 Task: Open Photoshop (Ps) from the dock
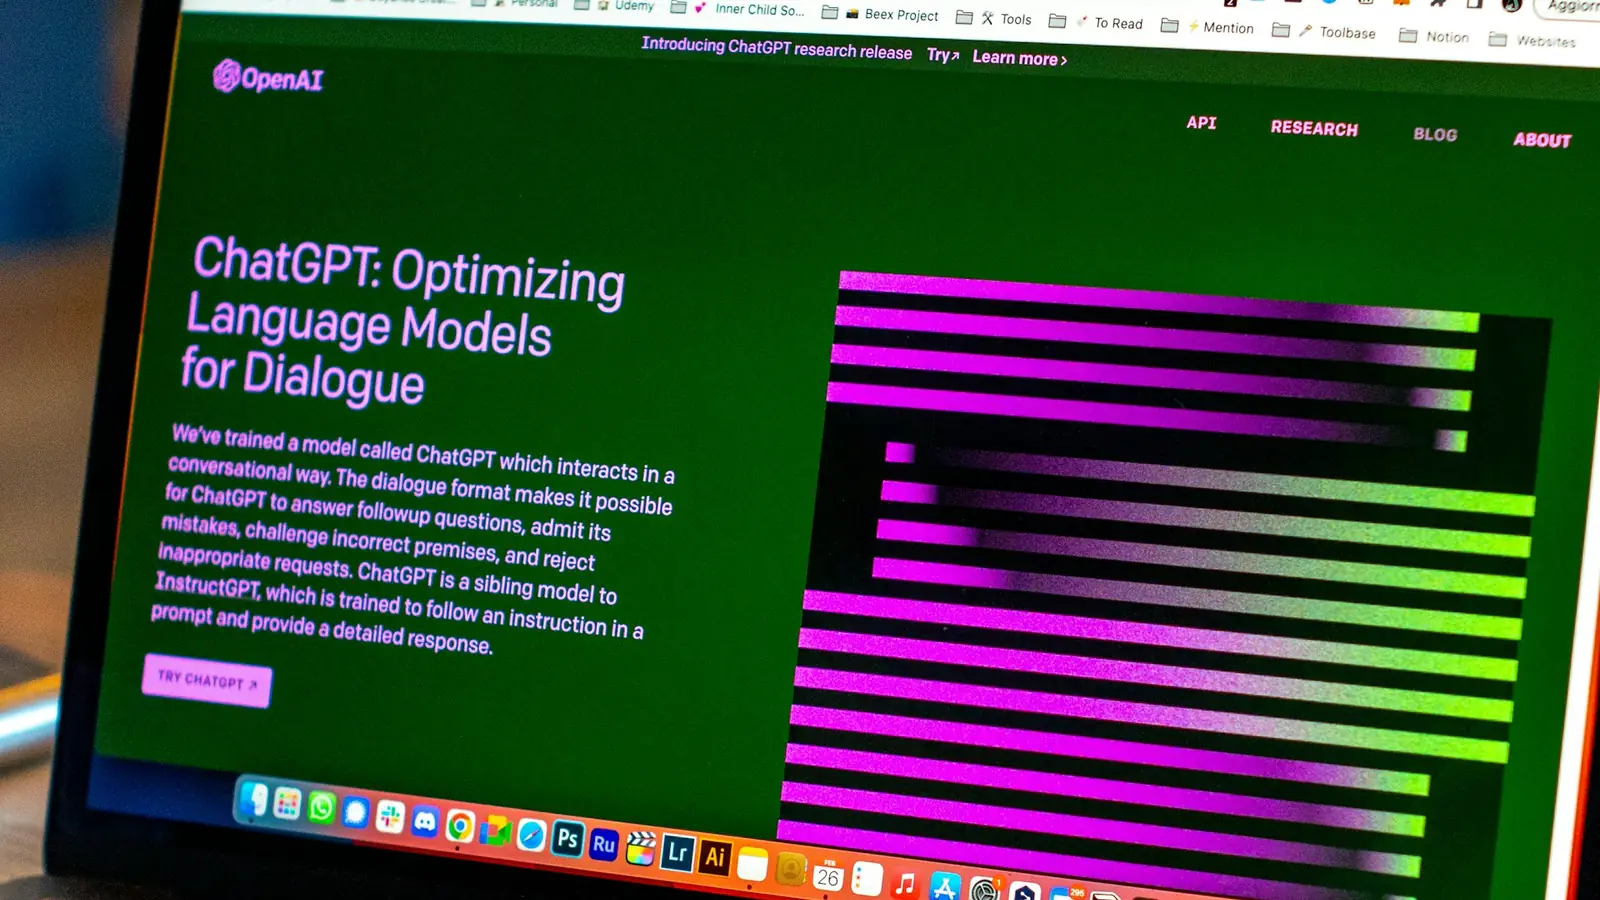[x=567, y=838]
